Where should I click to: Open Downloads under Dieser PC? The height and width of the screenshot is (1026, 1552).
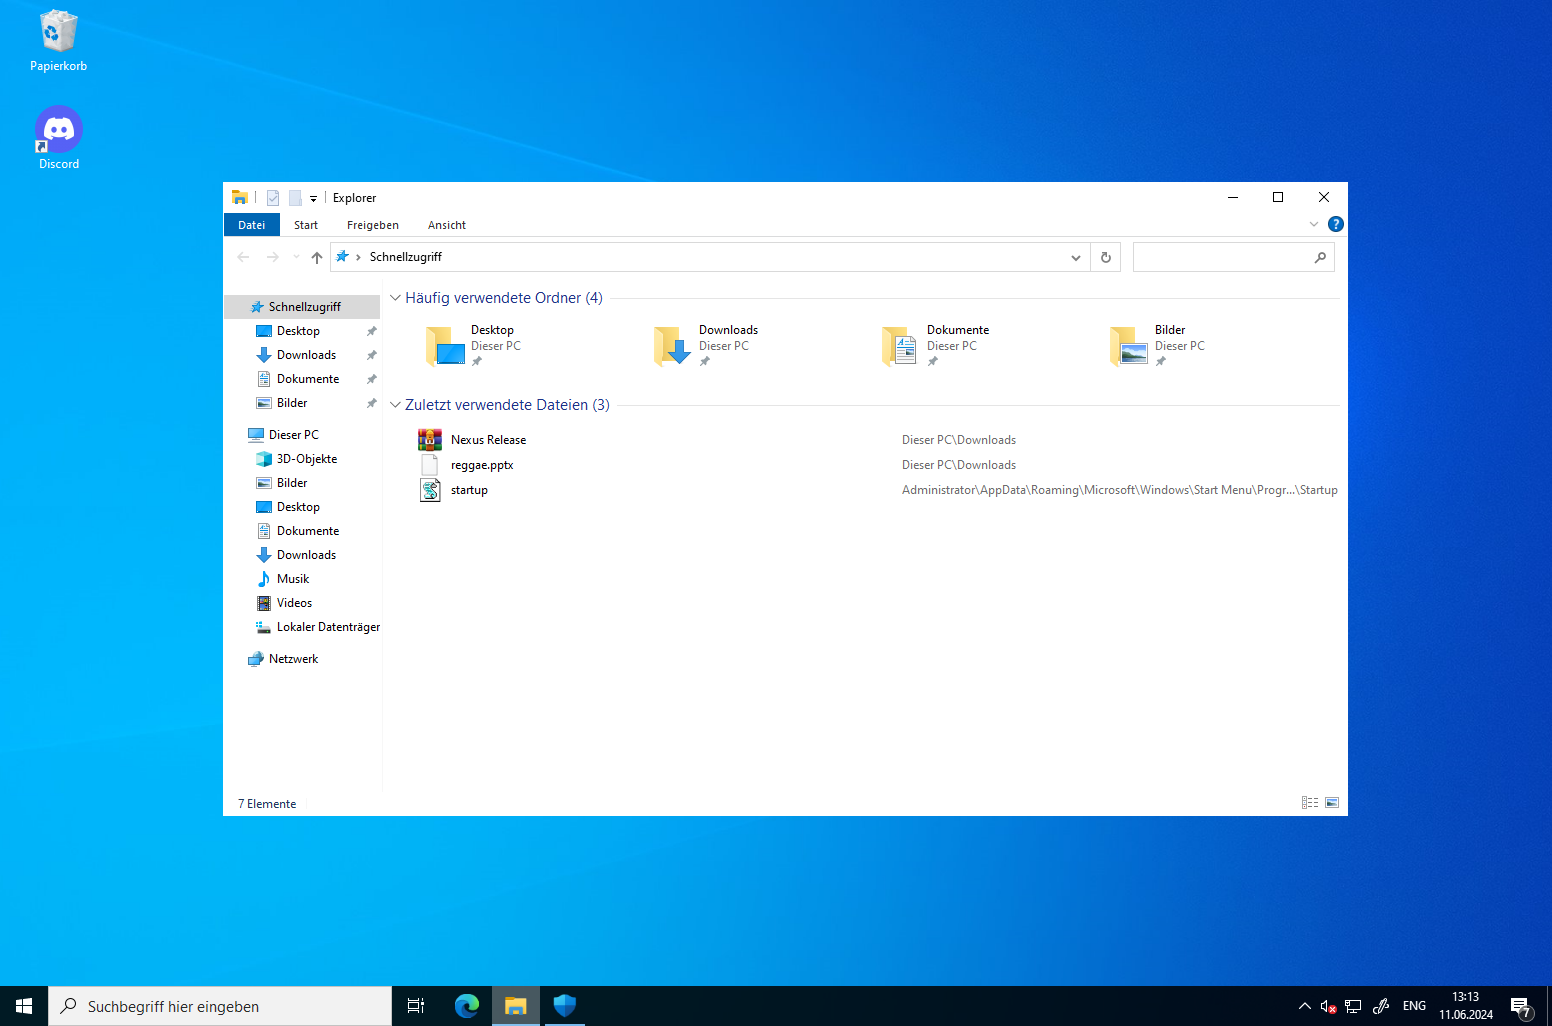pos(302,555)
